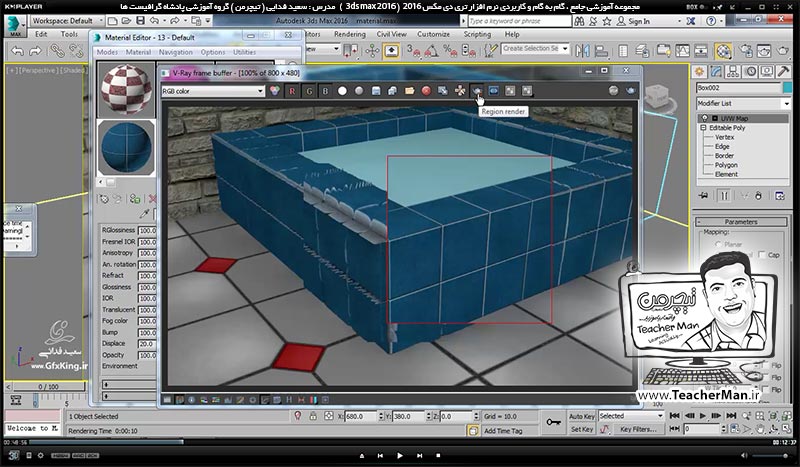Click the save all channels icon next to save

coord(392,91)
